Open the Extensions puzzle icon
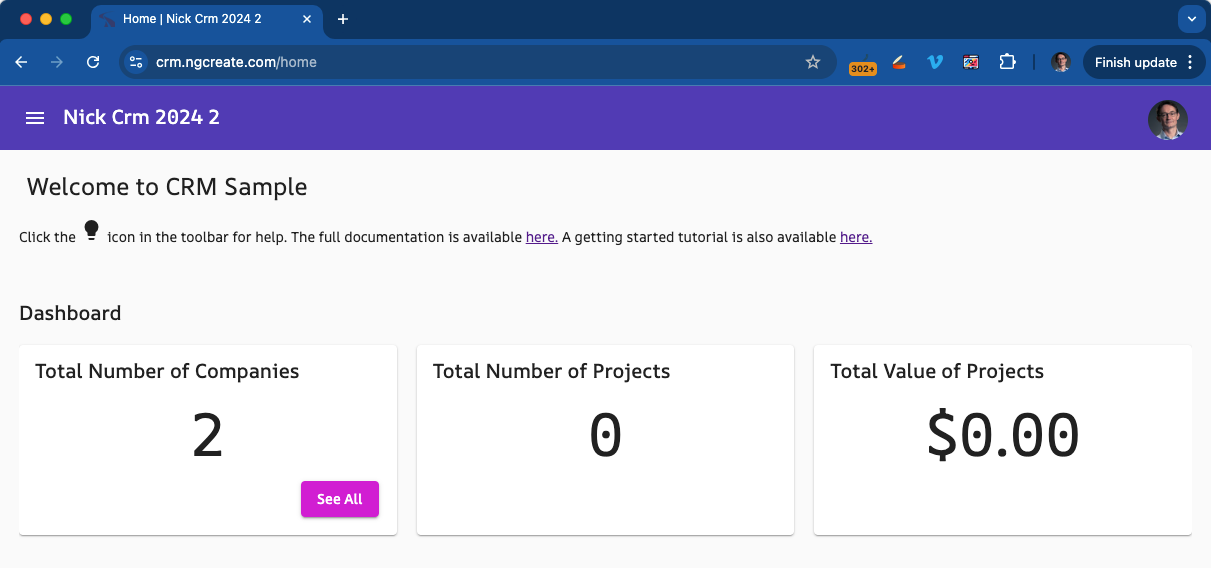1211x568 pixels. click(x=1007, y=62)
